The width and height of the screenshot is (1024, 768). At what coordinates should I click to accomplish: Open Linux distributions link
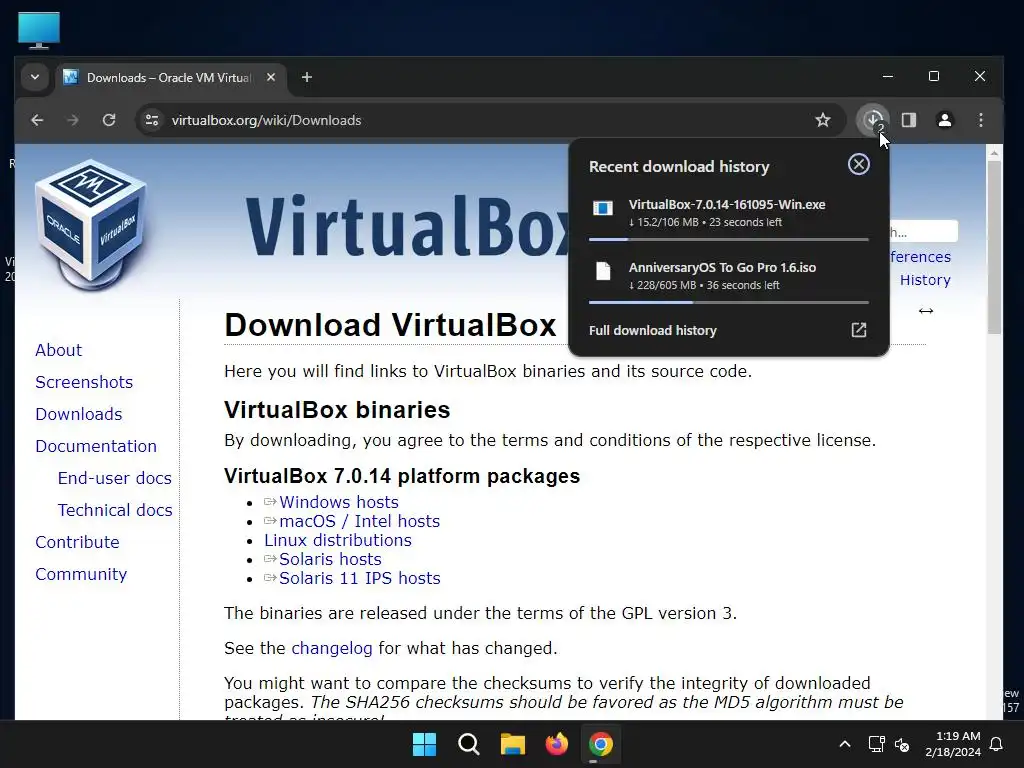coord(338,540)
